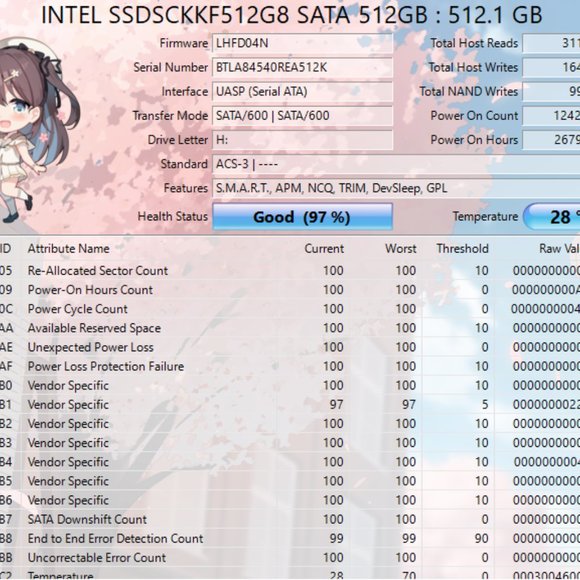The height and width of the screenshot is (580, 580).
Task: Click the Health Status label
Action: tap(173, 216)
